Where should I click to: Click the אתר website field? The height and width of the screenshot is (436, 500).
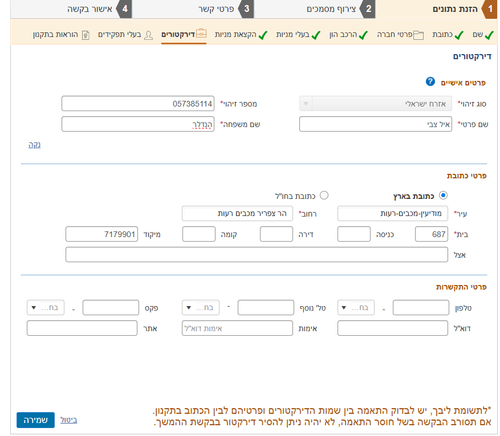click(82, 328)
